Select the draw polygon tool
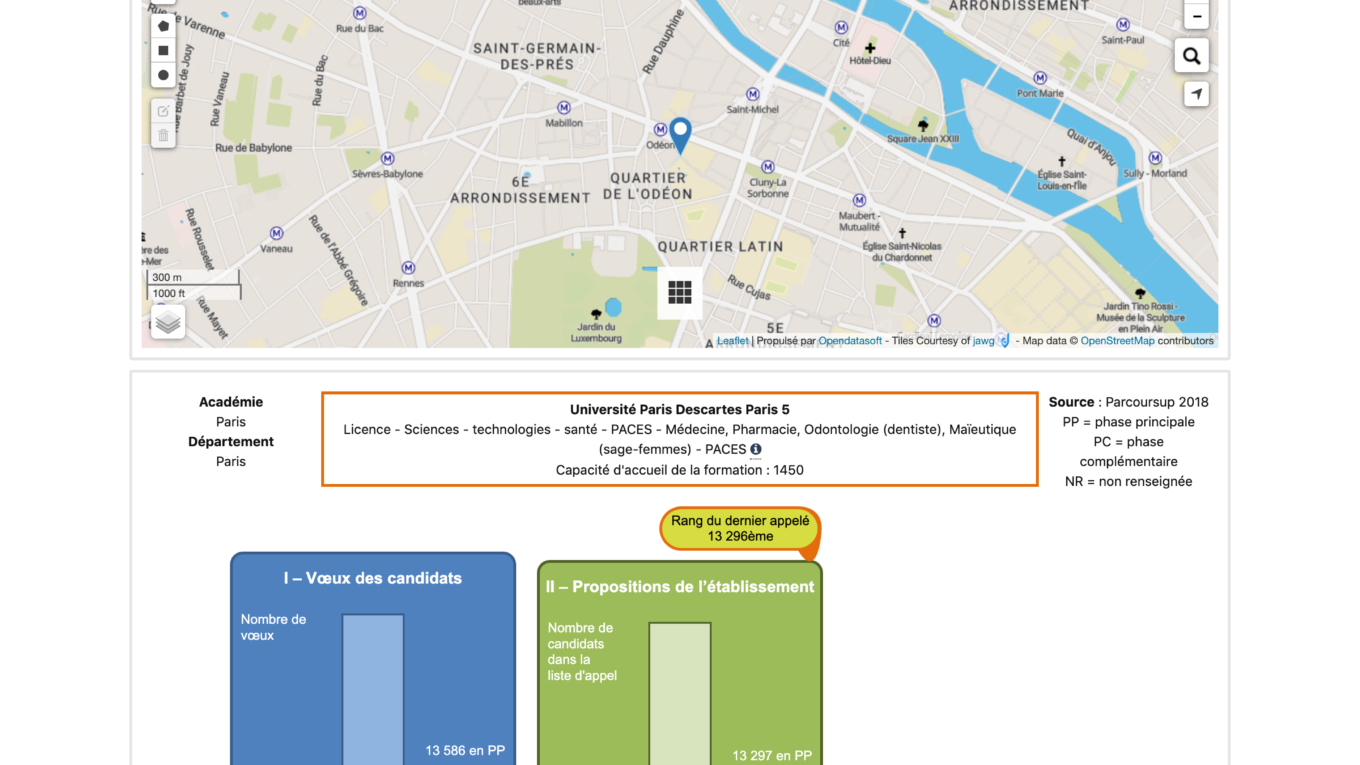The height and width of the screenshot is (765, 1360). (163, 26)
